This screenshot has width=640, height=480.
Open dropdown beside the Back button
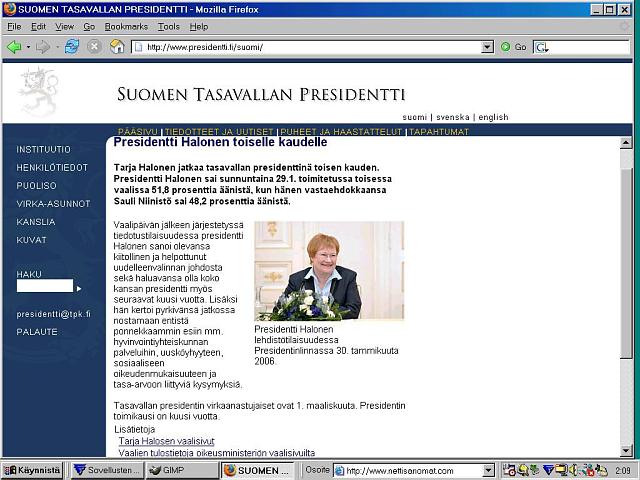[x=27, y=46]
